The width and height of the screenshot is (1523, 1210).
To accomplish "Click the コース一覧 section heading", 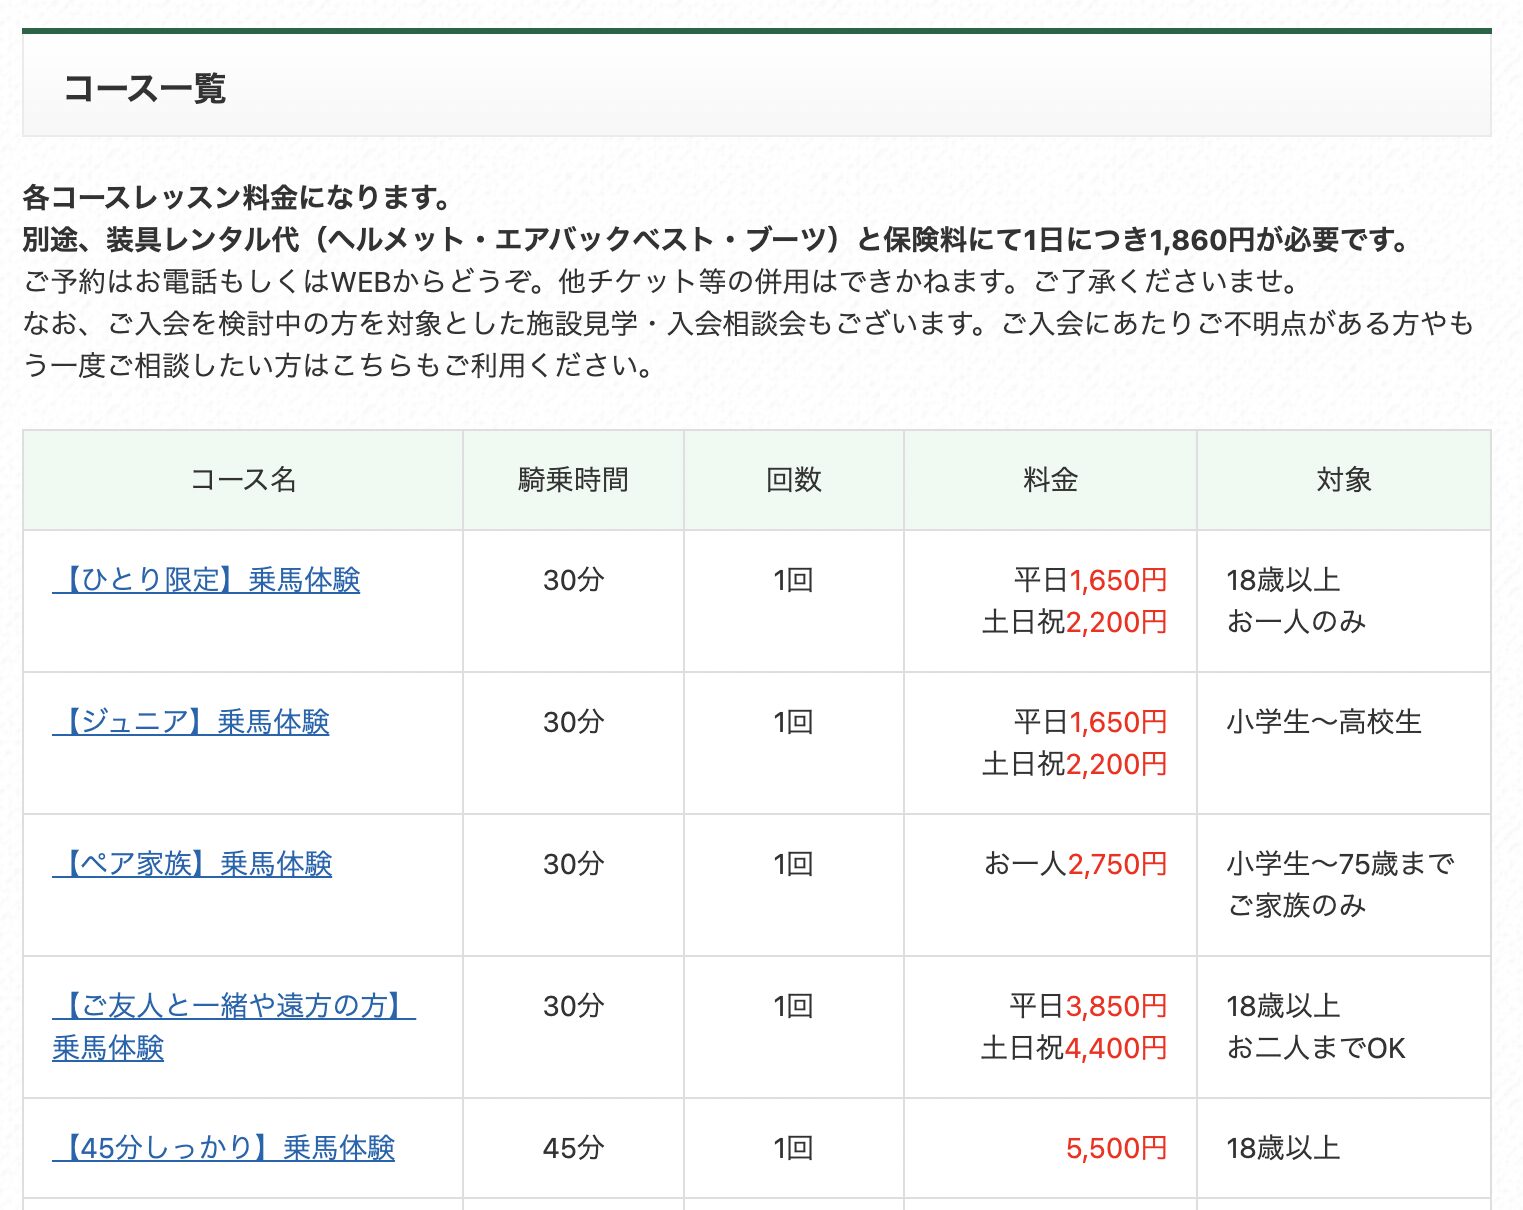I will [145, 88].
